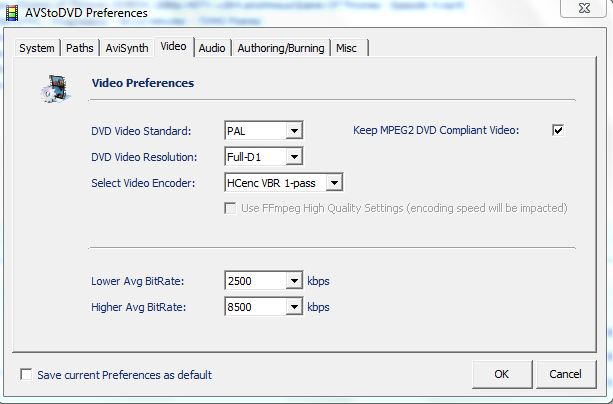This screenshot has width=613, height=404.
Task: Toggle Keep MPEG2 DVD Compliant Video checkbox
Action: pyautogui.click(x=558, y=130)
